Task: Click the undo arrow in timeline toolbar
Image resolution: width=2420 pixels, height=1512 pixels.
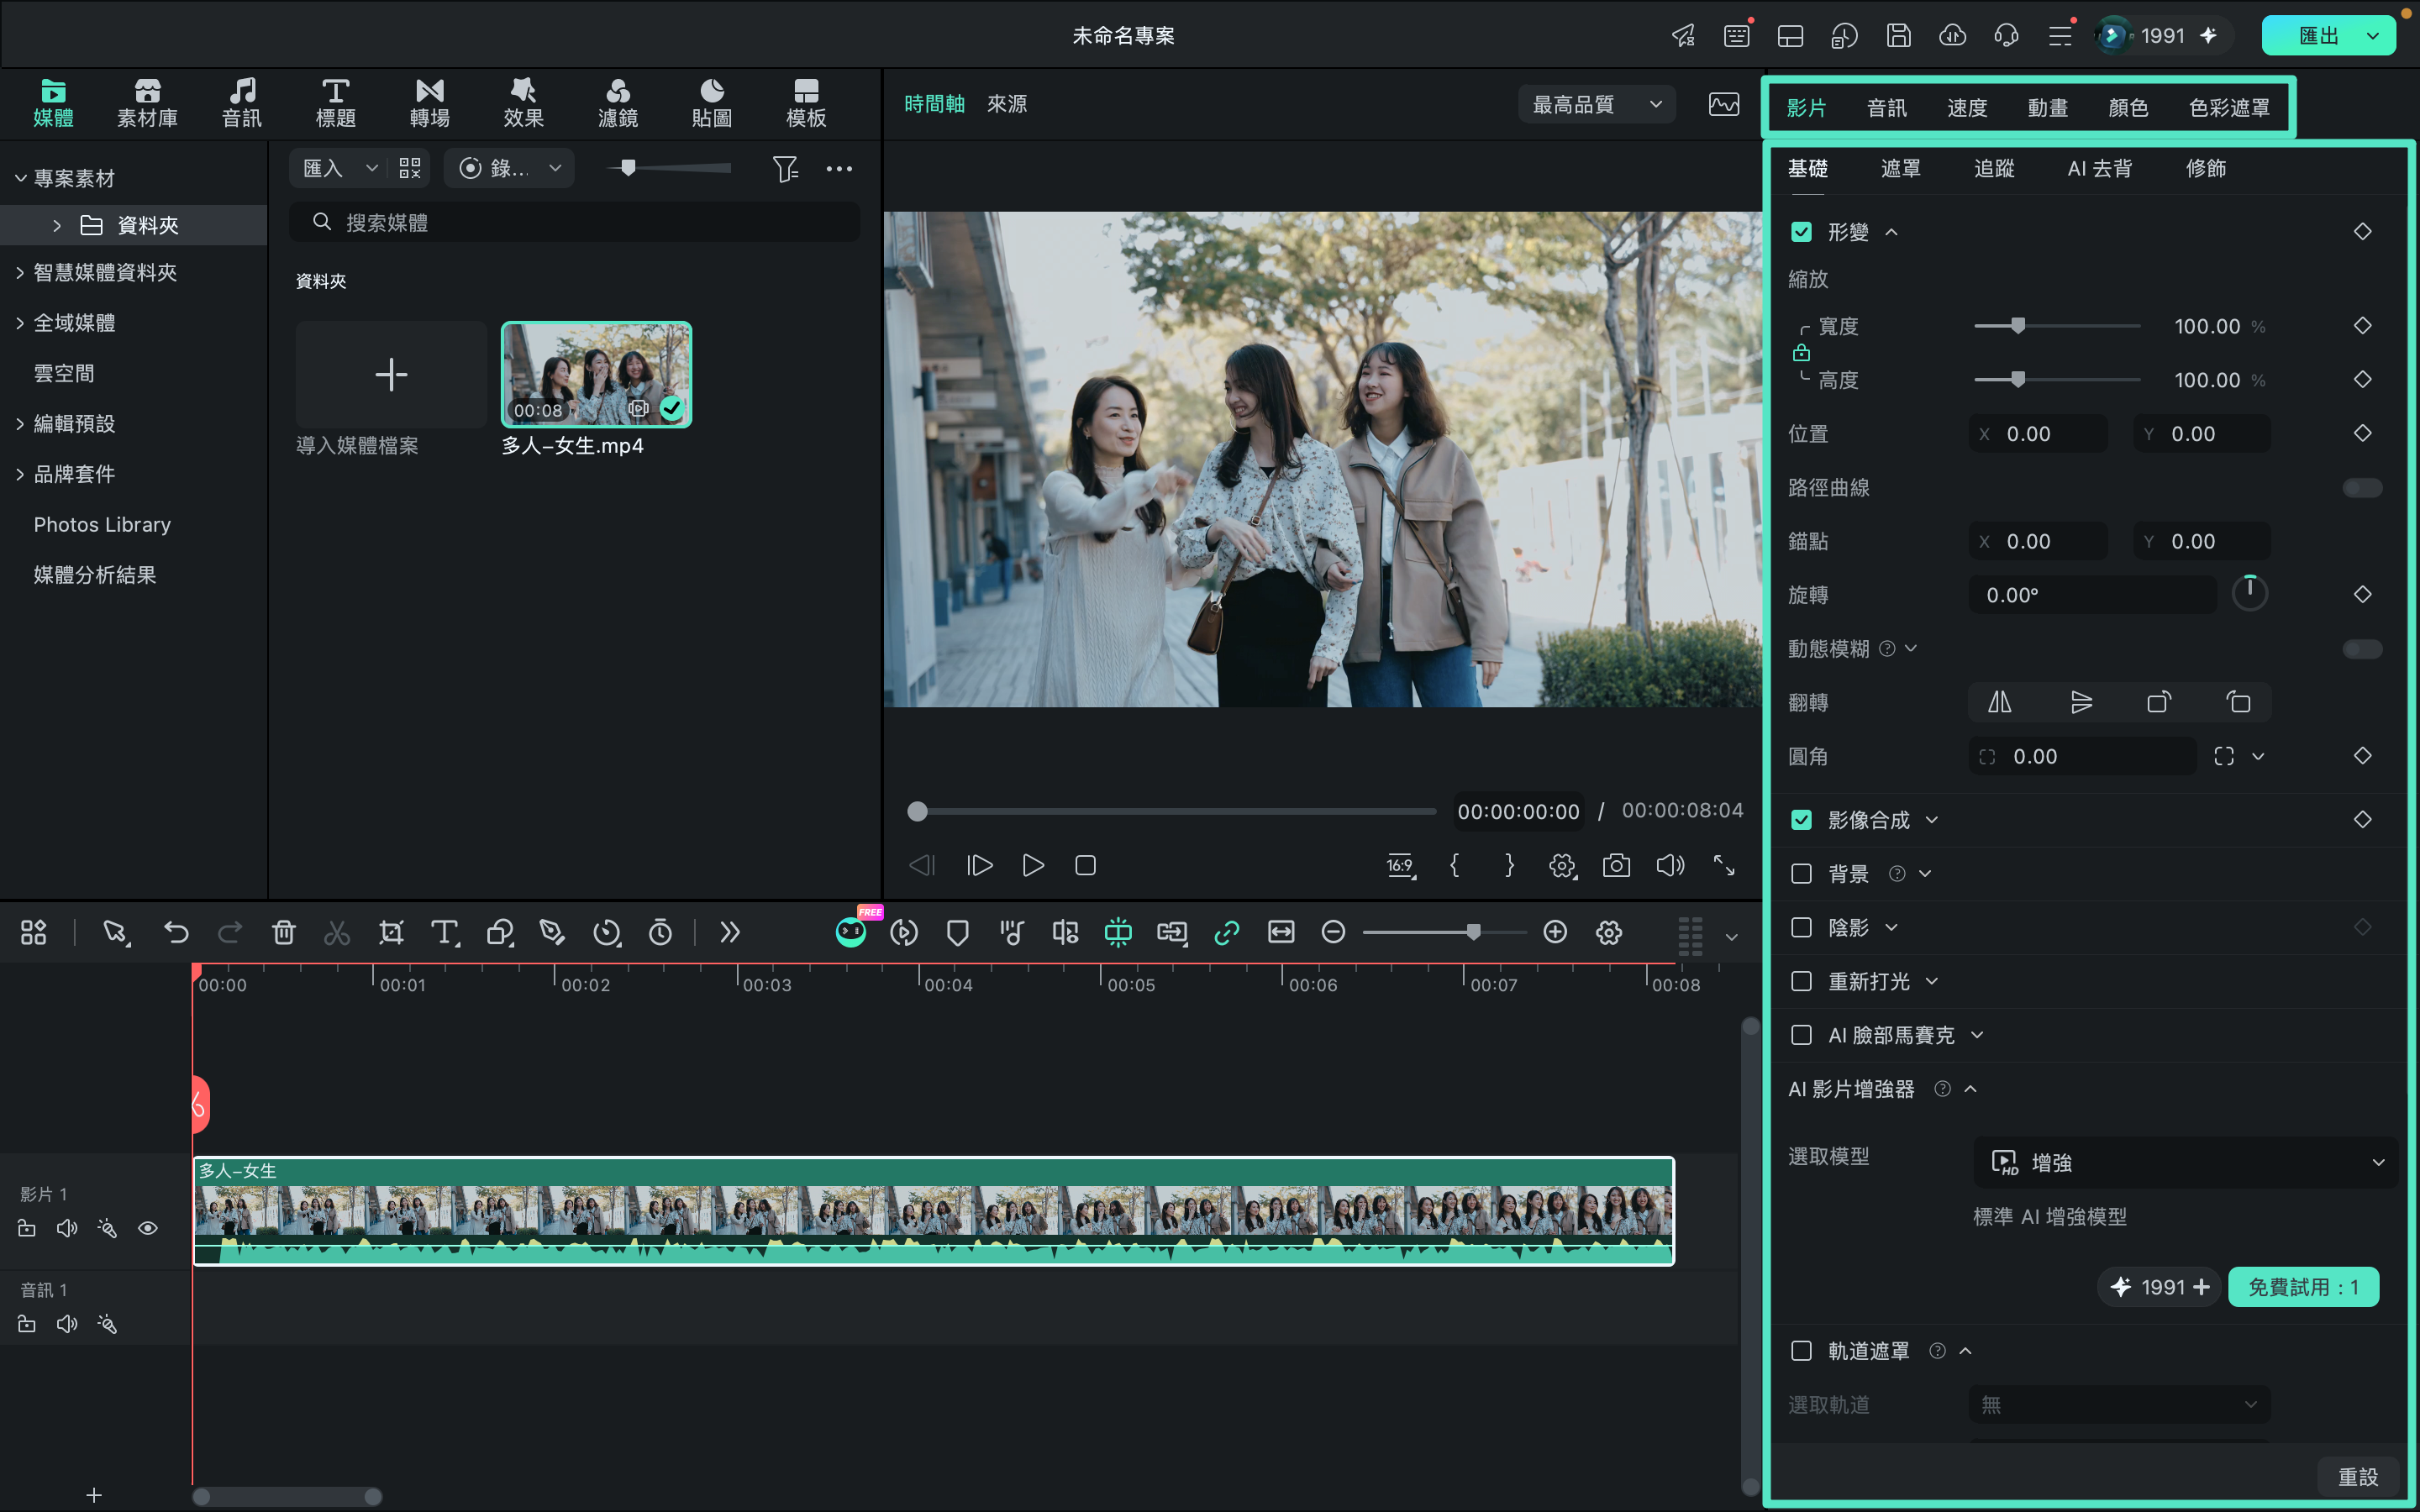Action: 176,933
